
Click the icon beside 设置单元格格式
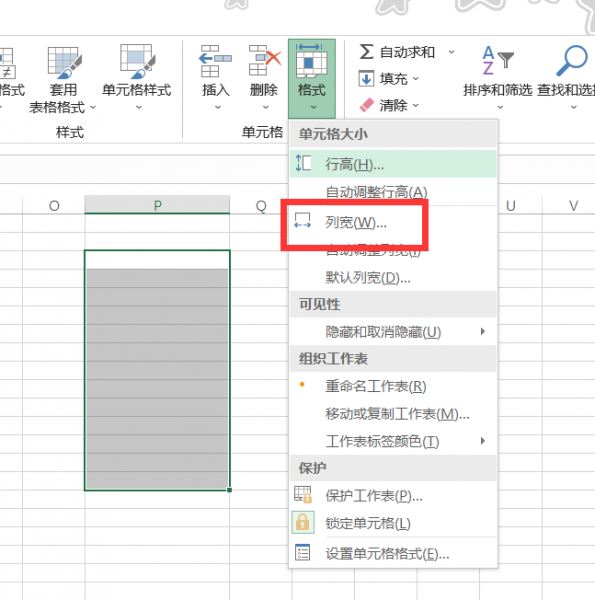pyautogui.click(x=302, y=553)
